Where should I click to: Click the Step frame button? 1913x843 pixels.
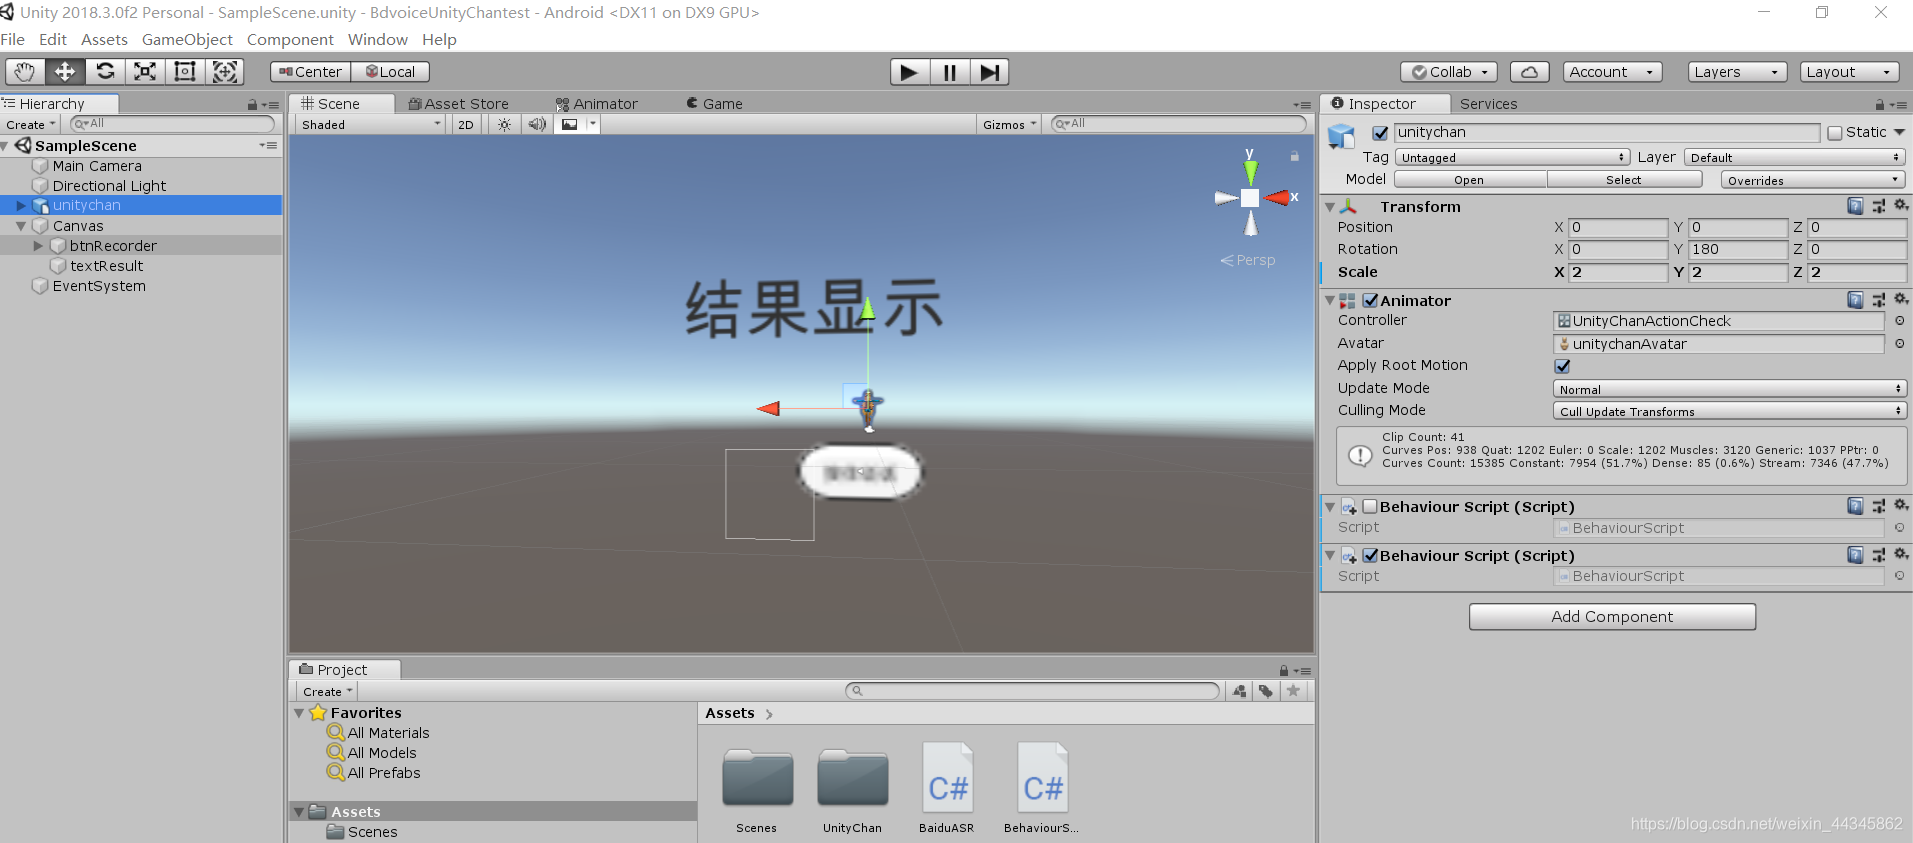[x=989, y=72]
